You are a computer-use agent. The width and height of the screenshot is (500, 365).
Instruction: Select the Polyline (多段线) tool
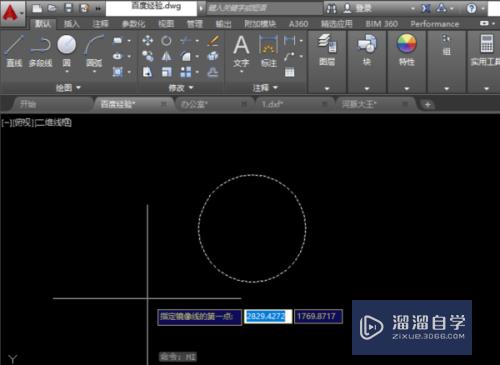[x=40, y=50]
